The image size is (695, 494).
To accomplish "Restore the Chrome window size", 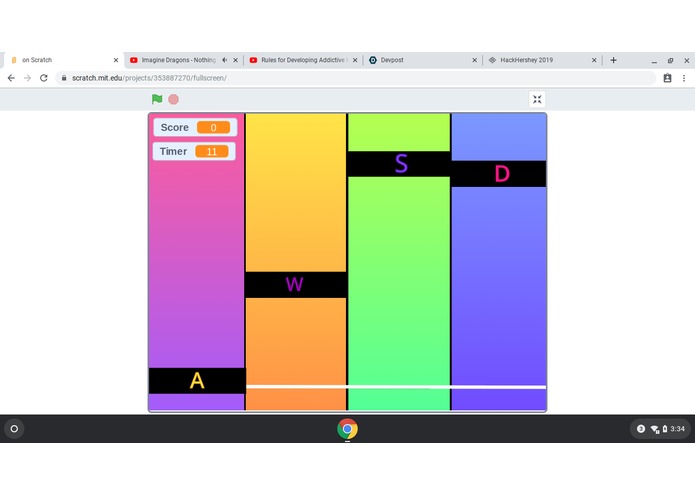I will click(x=670, y=61).
